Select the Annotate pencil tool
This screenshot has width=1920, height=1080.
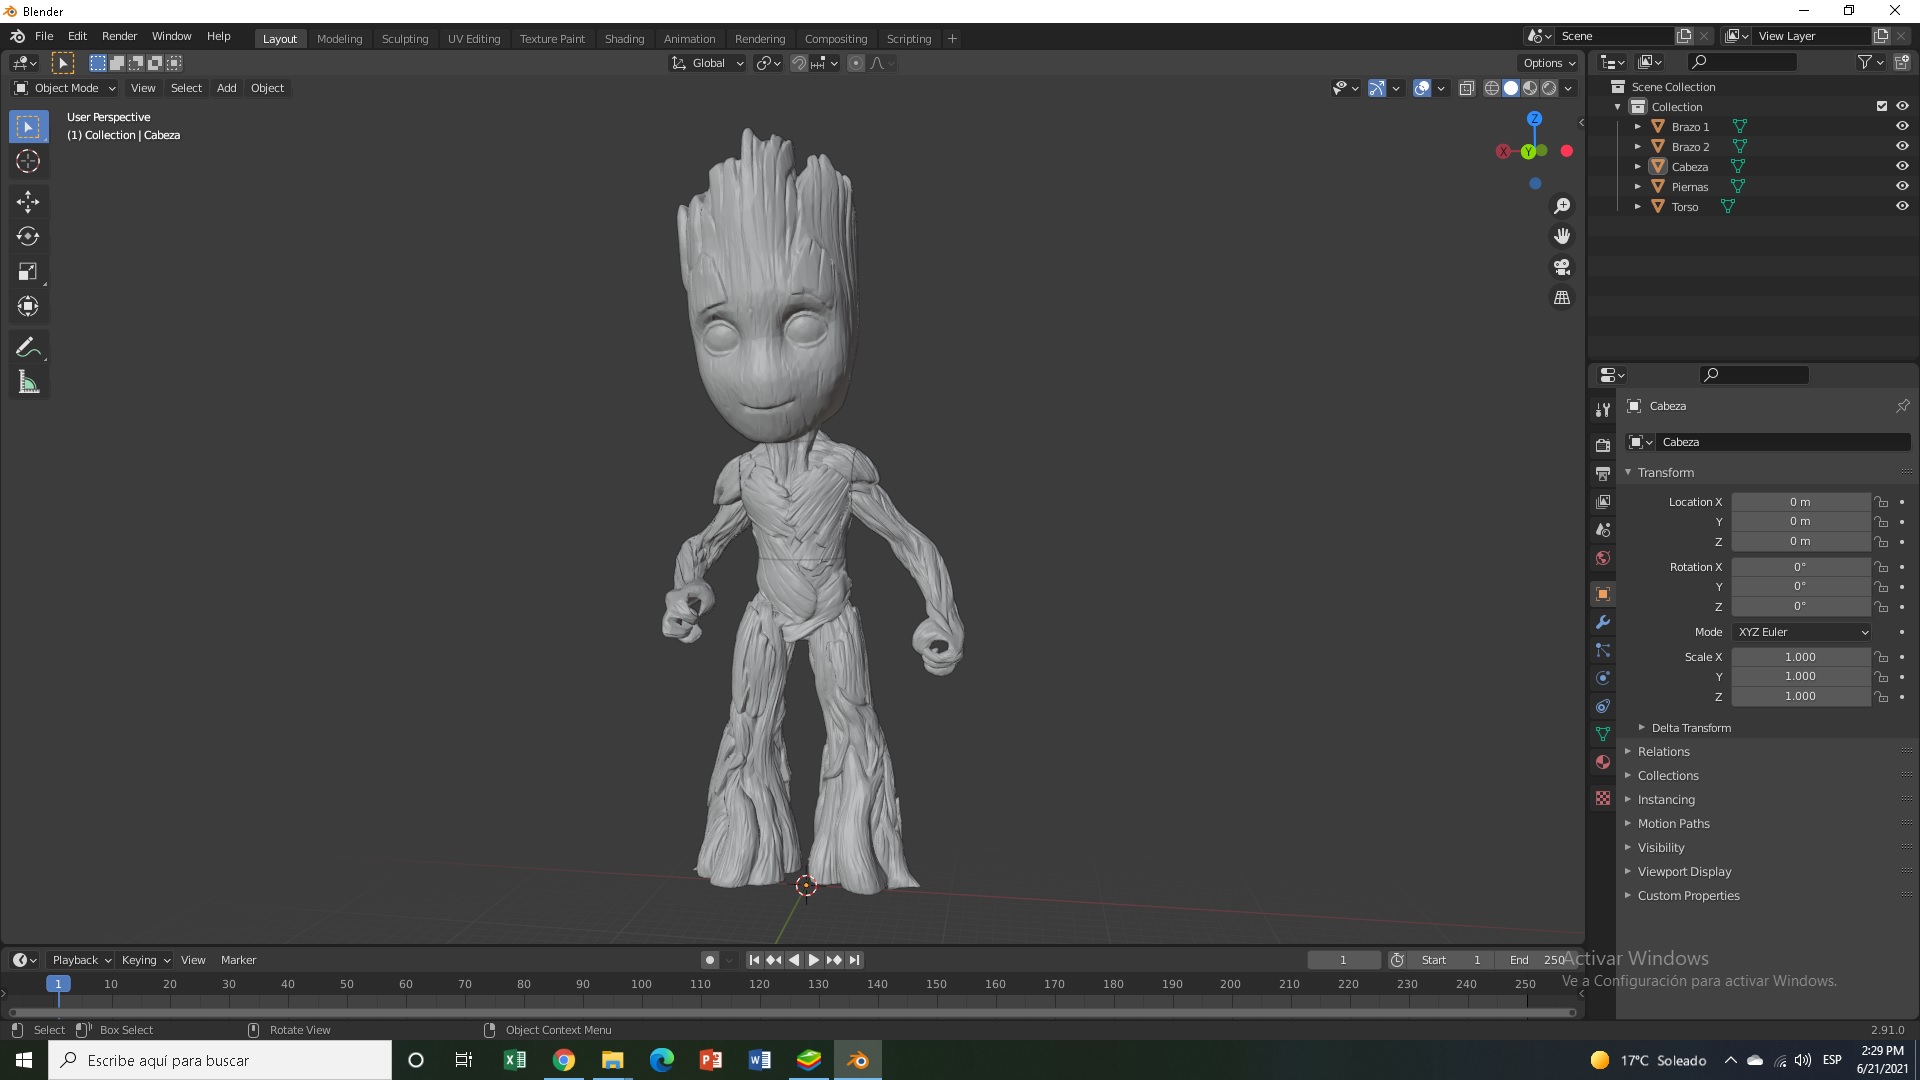pos(28,347)
